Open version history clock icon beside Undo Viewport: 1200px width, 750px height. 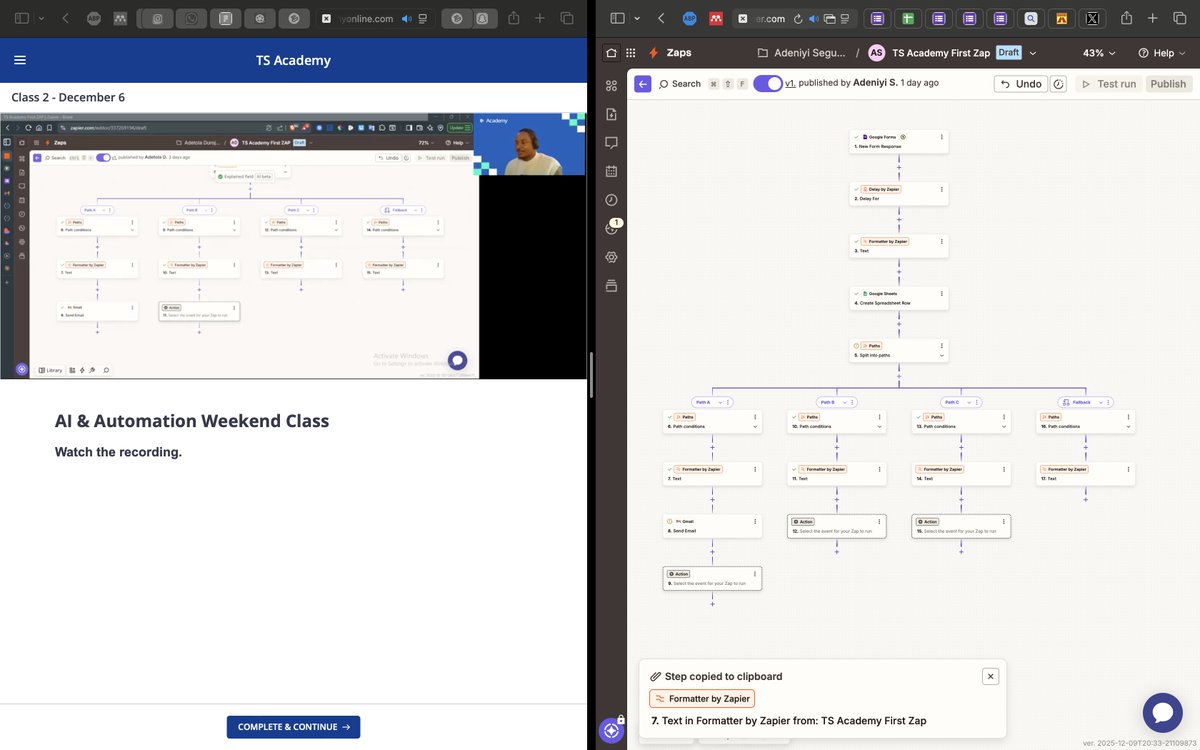pyautogui.click(x=1059, y=84)
